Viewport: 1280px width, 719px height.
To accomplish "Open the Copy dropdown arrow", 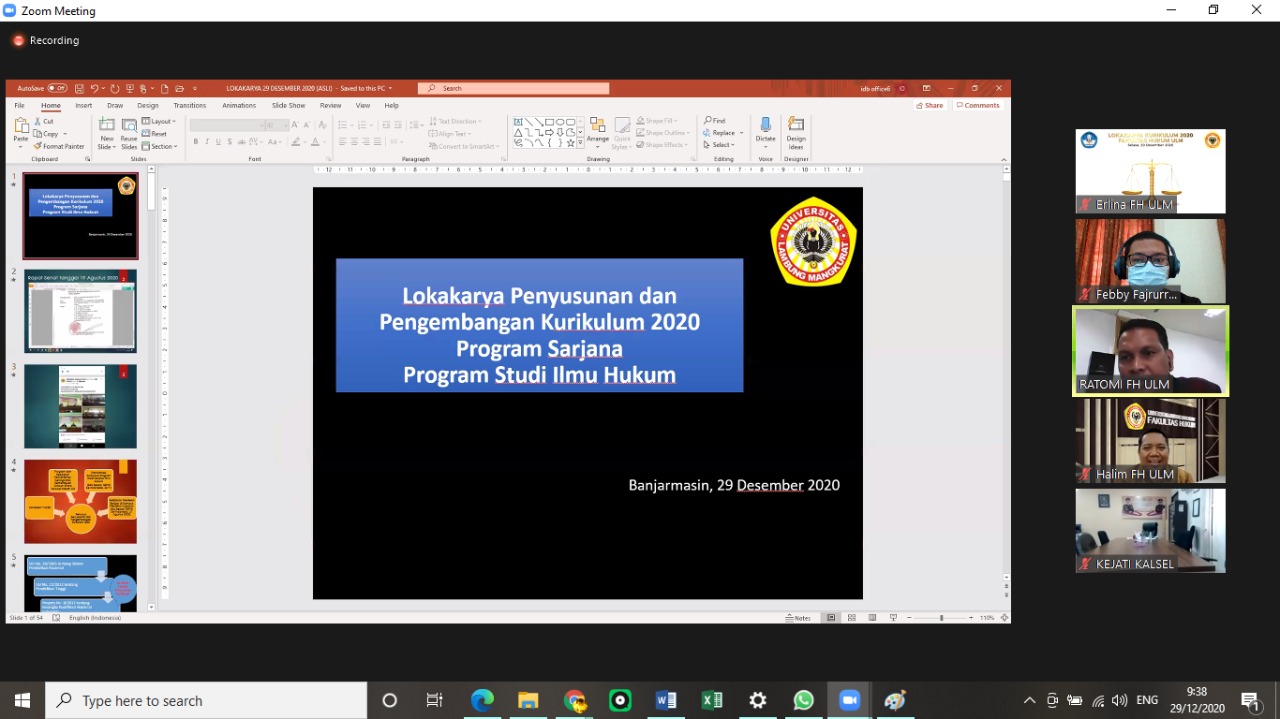I will pos(65,134).
